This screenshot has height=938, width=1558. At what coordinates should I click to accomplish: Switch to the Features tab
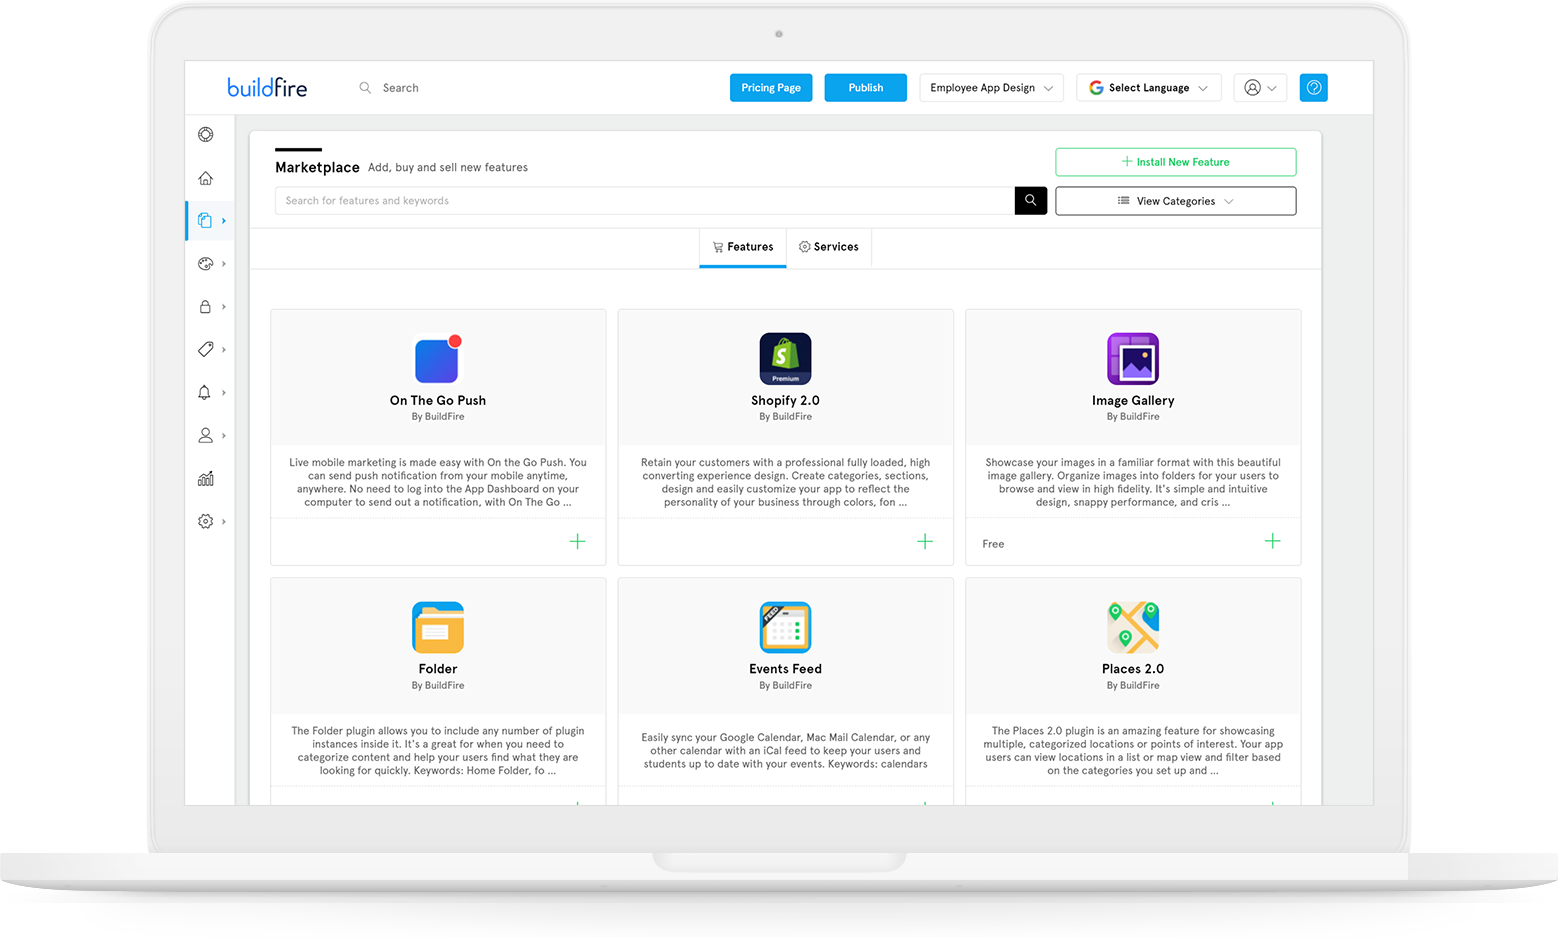pyautogui.click(x=743, y=247)
